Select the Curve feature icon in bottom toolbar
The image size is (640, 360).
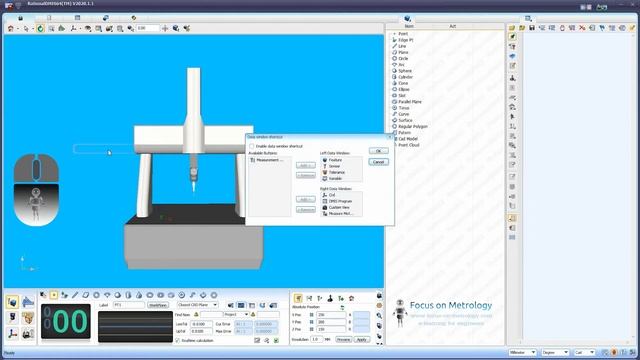192,295
